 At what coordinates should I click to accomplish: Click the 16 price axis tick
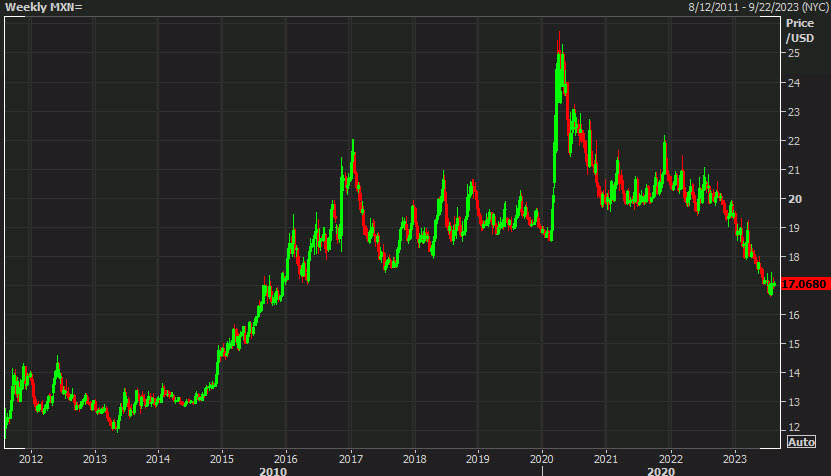tap(794, 315)
